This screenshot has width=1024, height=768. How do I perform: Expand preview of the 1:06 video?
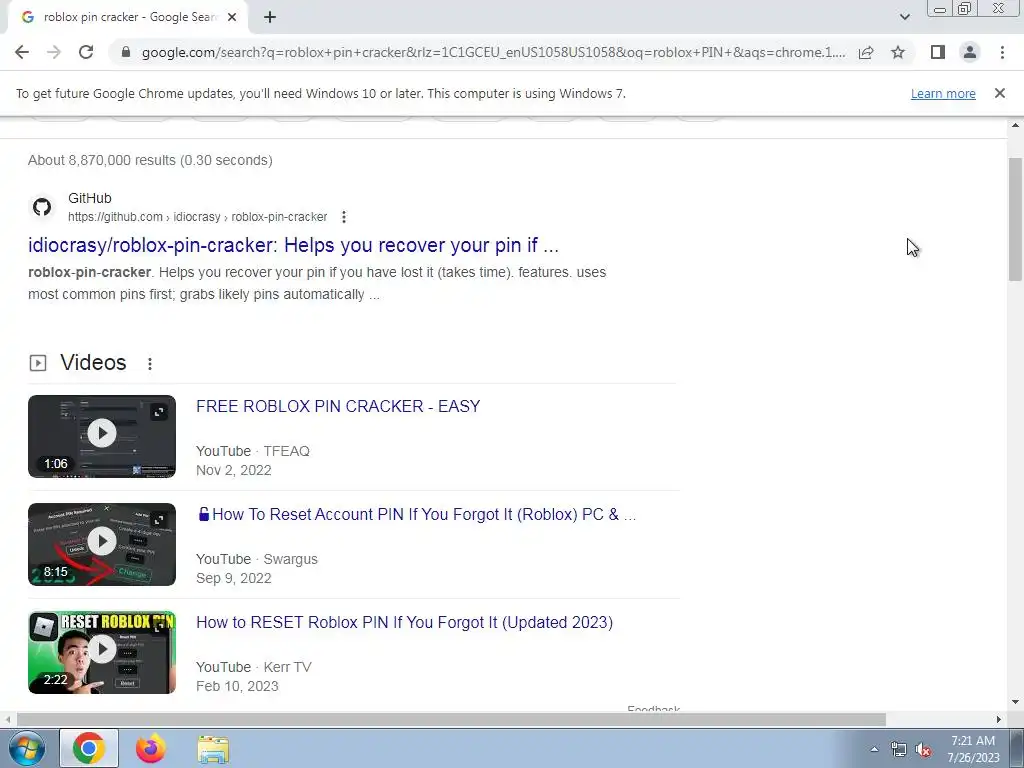pyautogui.click(x=159, y=412)
